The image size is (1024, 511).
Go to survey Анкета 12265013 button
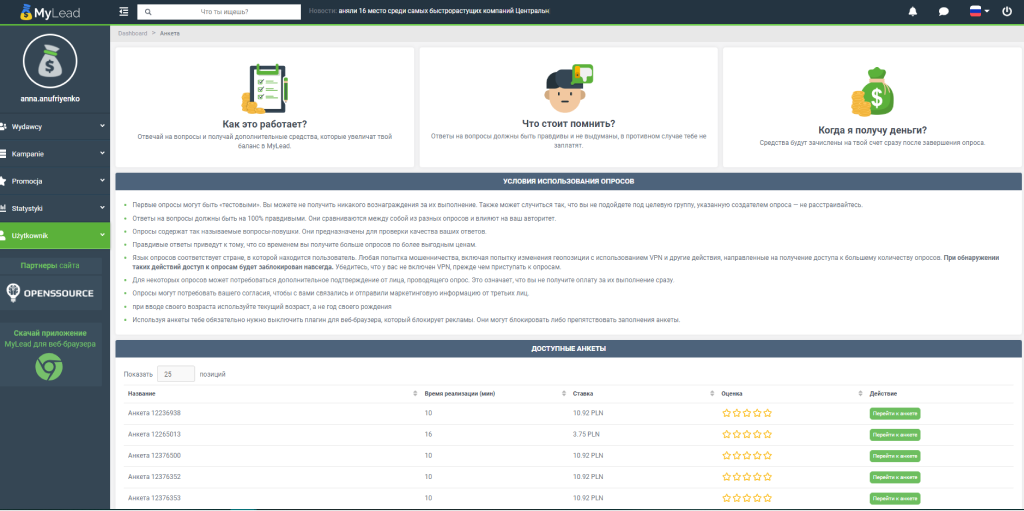895,435
